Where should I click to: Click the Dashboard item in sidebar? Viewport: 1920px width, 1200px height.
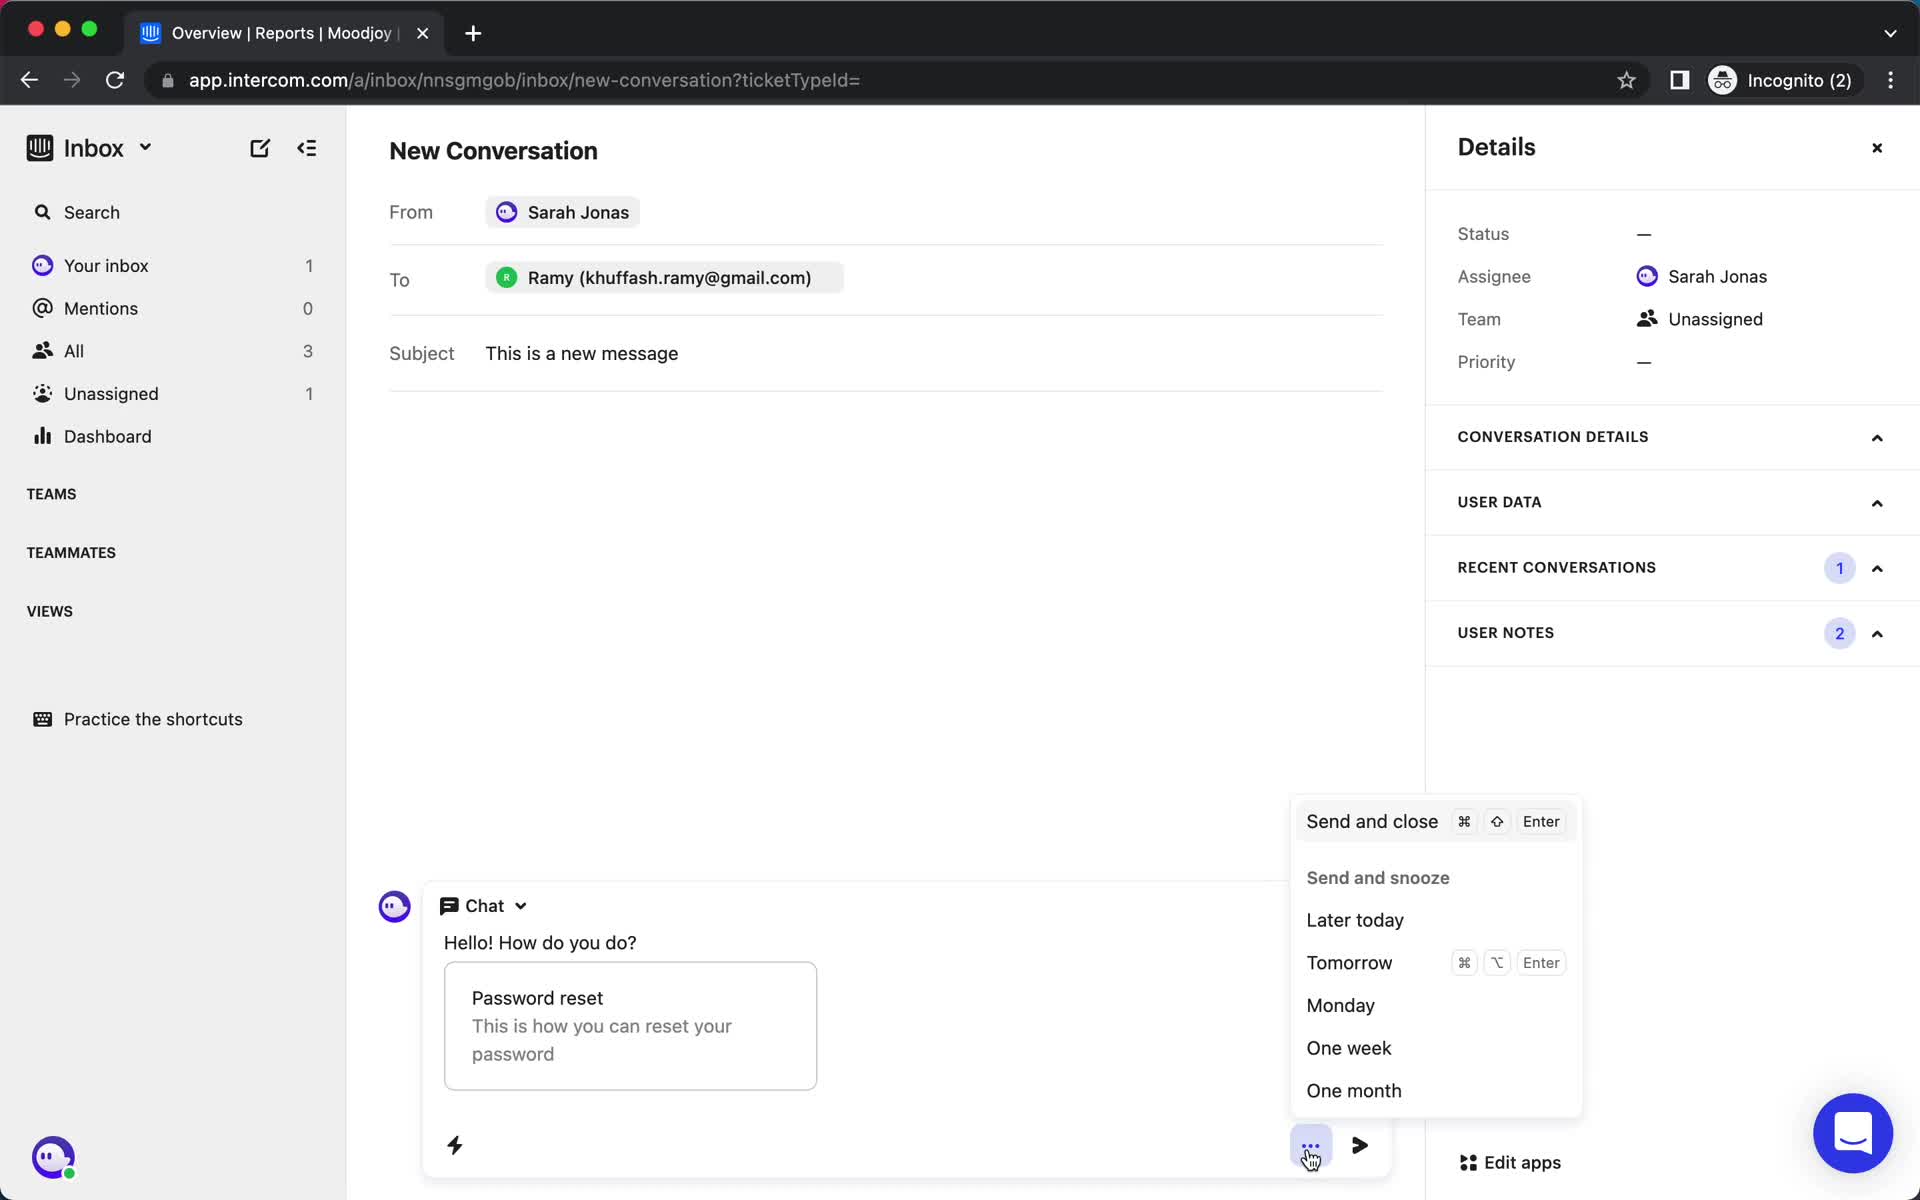tap(108, 435)
